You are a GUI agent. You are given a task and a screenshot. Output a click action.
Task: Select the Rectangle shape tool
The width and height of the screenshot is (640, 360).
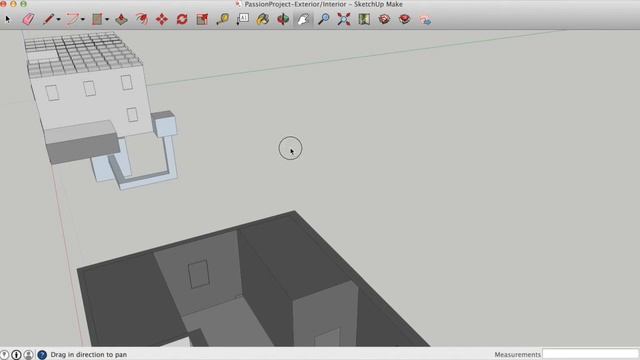click(97, 19)
